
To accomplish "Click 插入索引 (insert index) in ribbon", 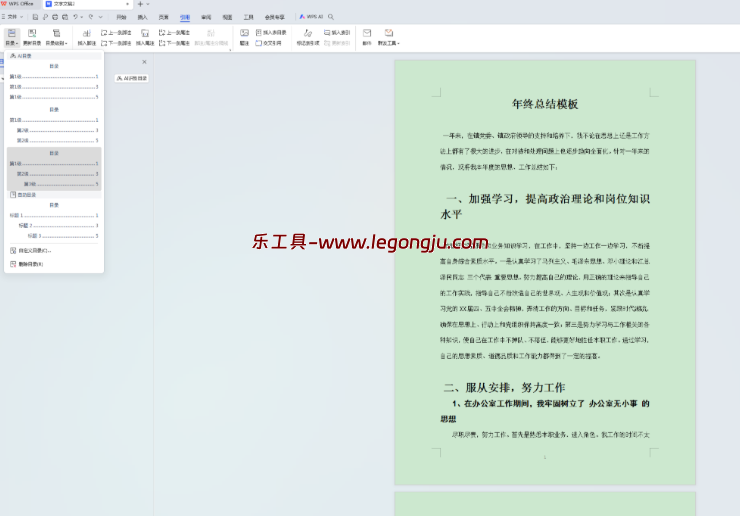I will point(337,33).
